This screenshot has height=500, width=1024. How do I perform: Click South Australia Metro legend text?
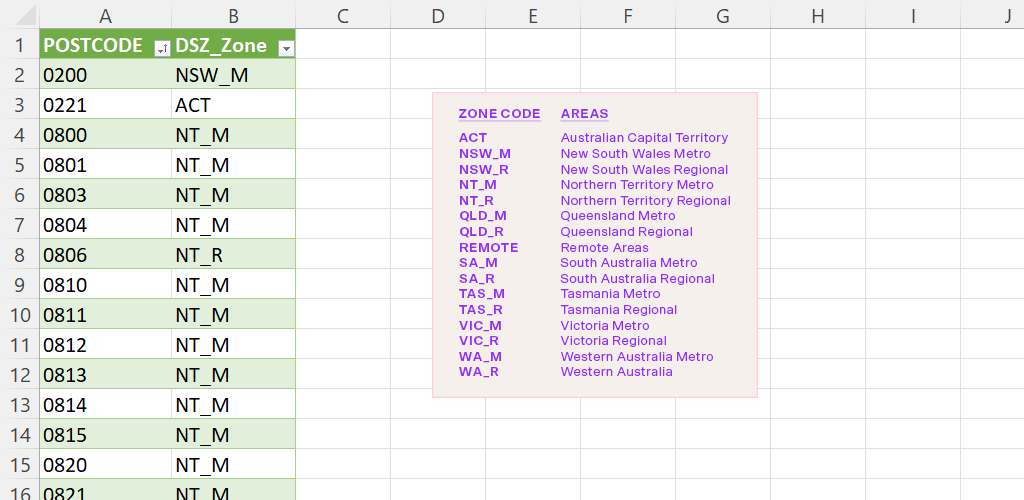[x=629, y=263]
